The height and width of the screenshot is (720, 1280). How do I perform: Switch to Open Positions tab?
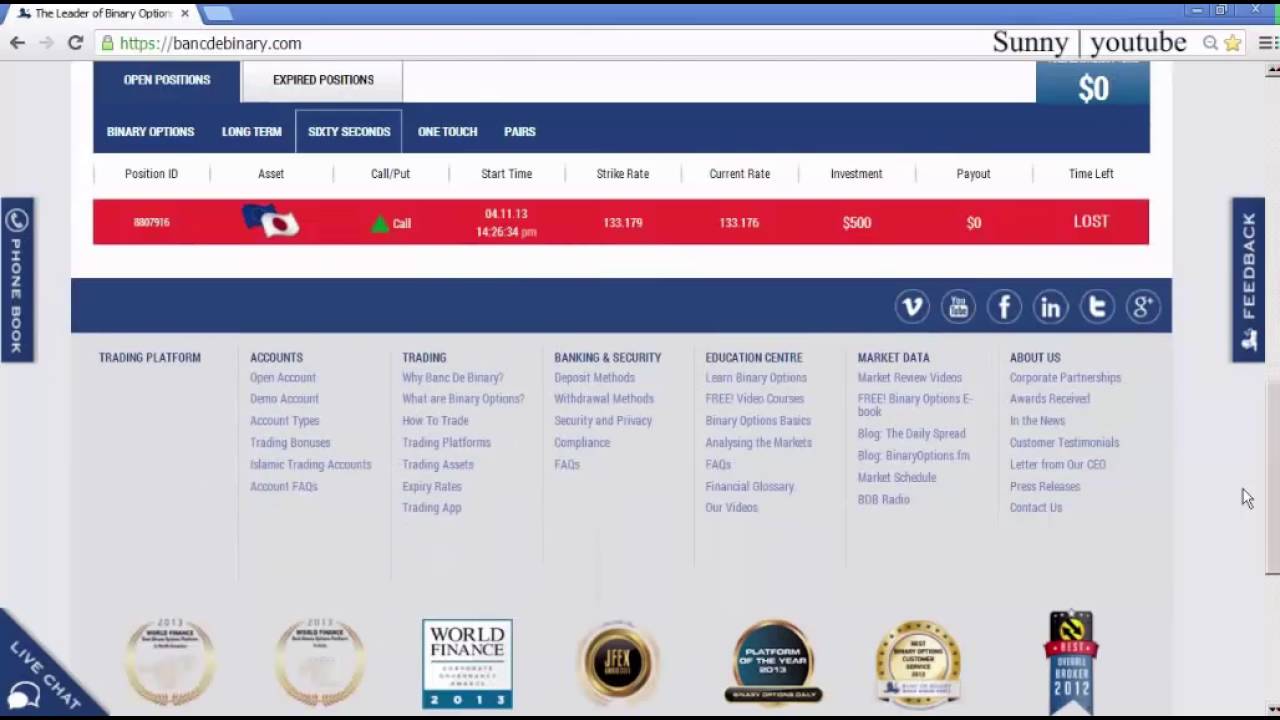pyautogui.click(x=167, y=80)
